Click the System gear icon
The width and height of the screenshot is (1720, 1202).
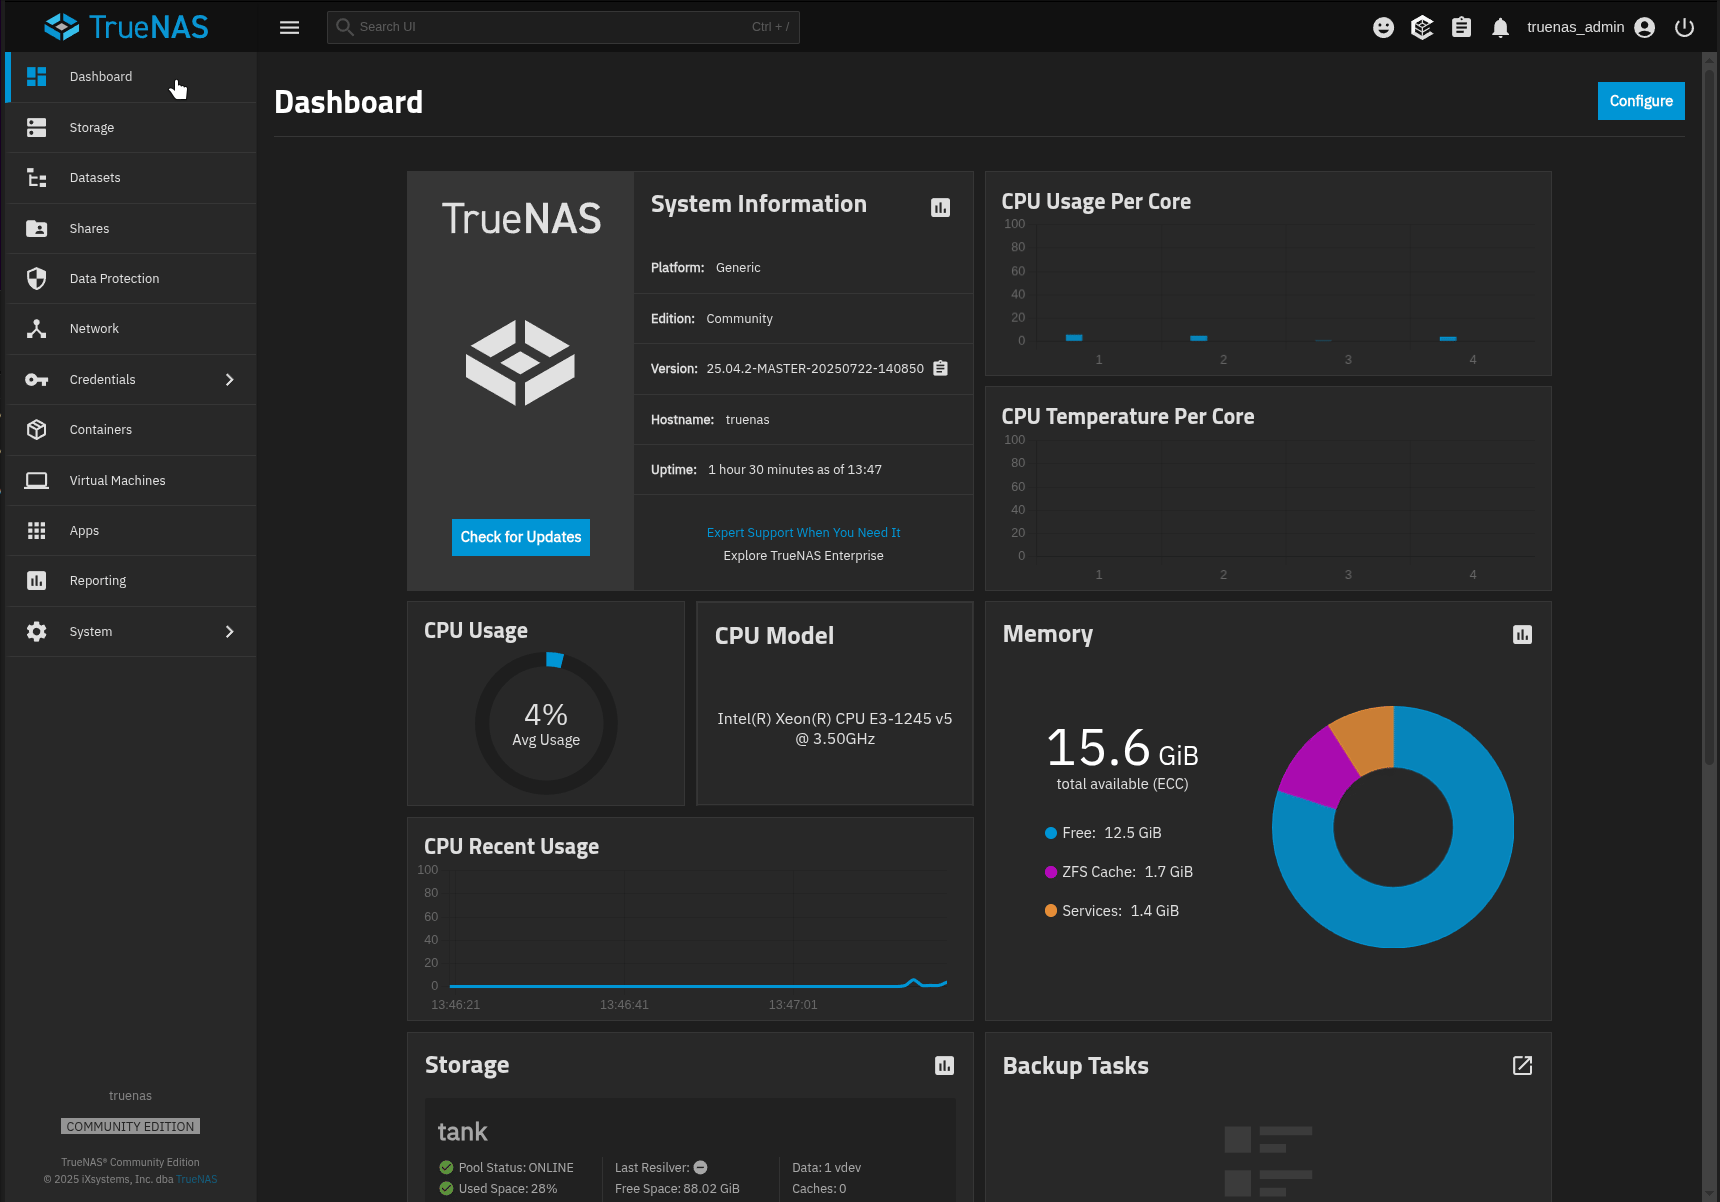[x=37, y=631]
